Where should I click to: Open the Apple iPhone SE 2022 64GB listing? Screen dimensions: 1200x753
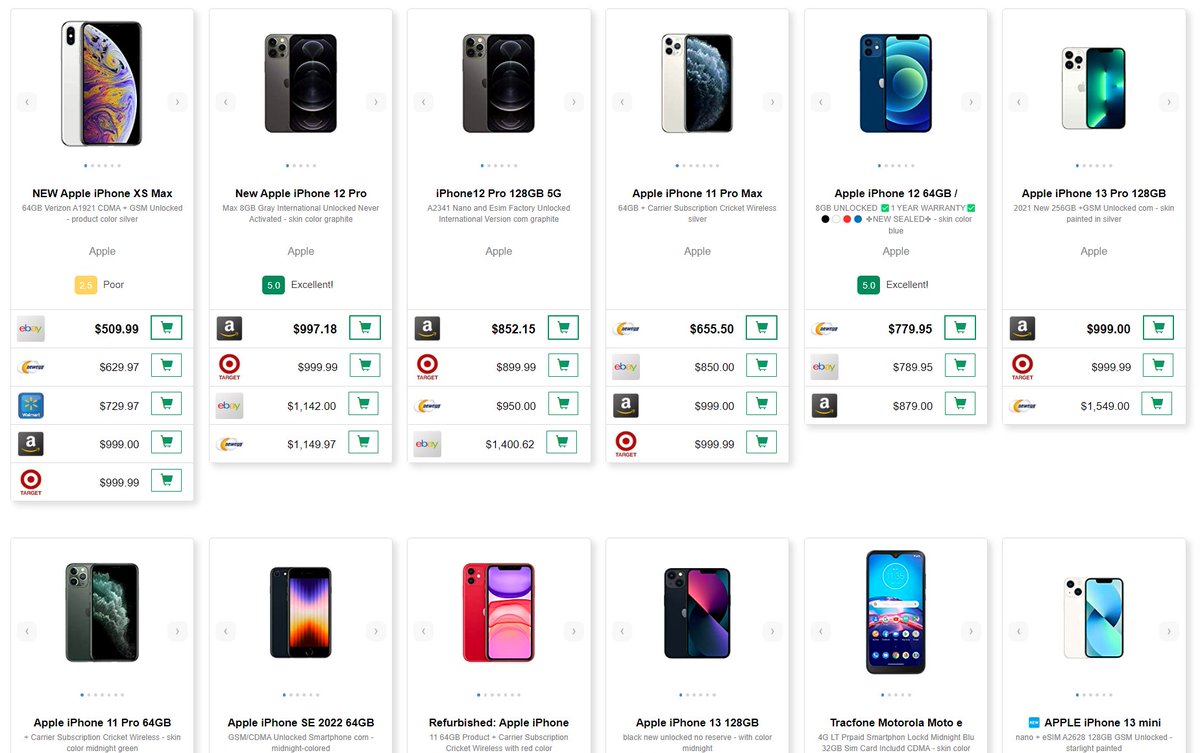tap(301, 722)
